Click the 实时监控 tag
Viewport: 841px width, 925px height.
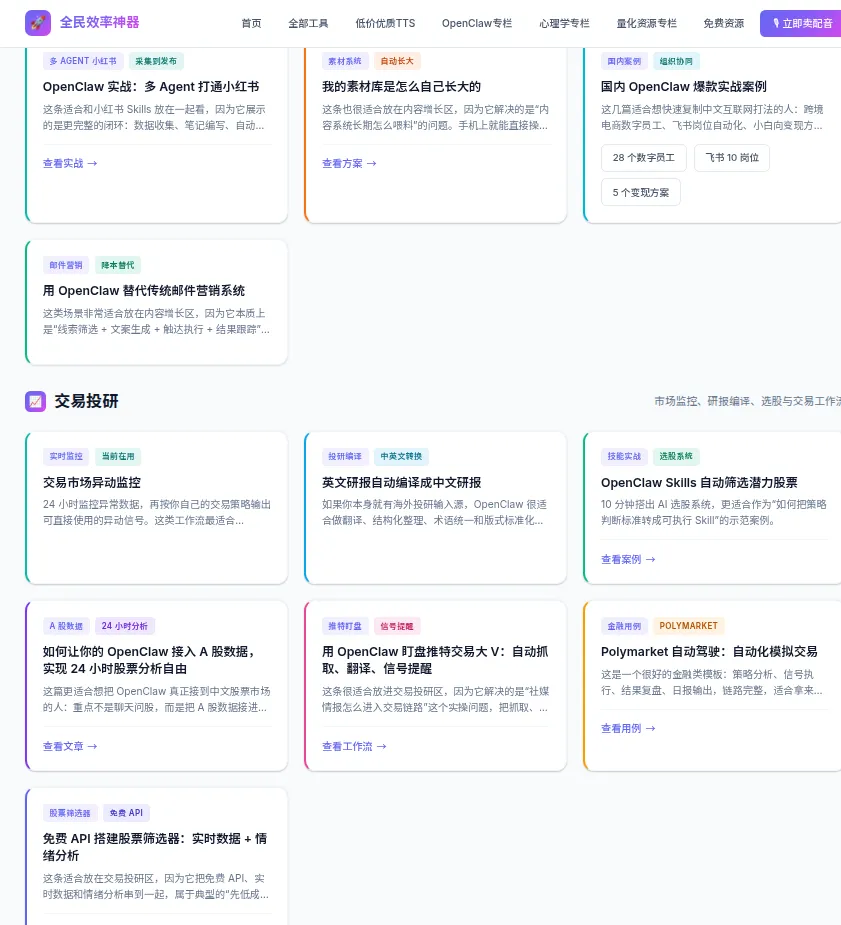click(66, 457)
